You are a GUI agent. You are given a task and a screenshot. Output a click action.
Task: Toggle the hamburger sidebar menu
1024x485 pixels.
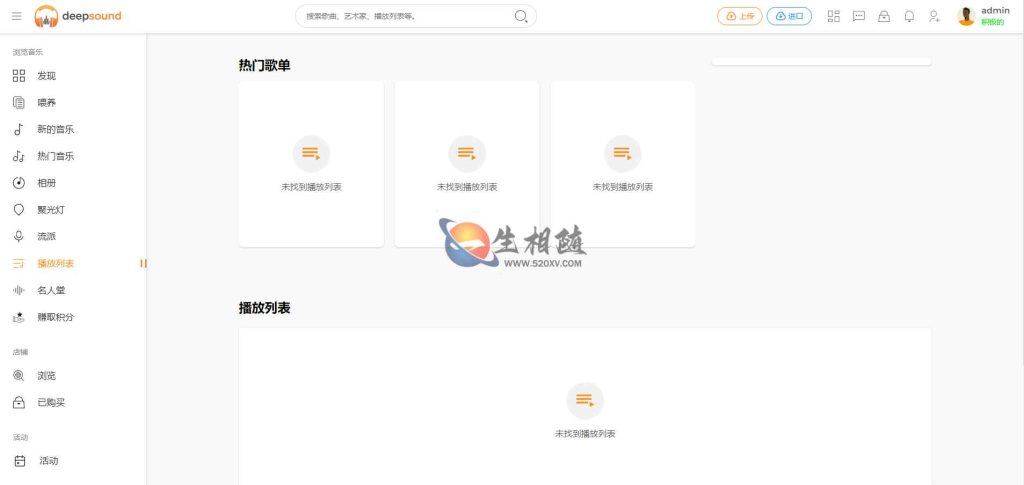[16, 16]
